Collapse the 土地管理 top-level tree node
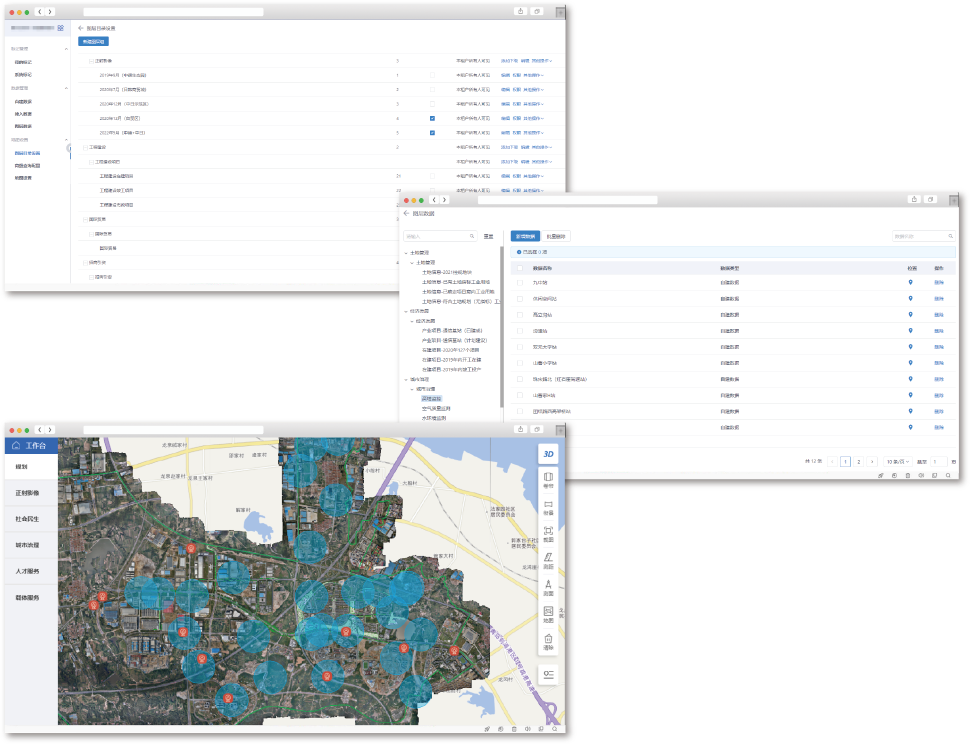The width and height of the screenshot is (970, 744). click(406, 253)
